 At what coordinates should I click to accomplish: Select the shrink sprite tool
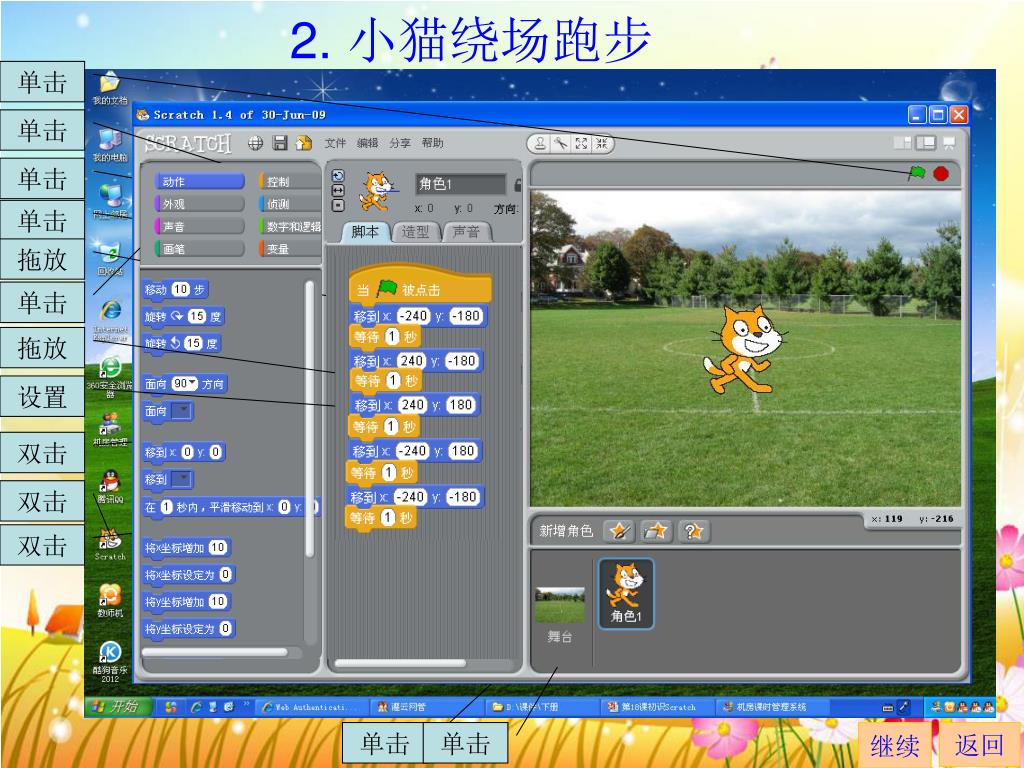602,144
